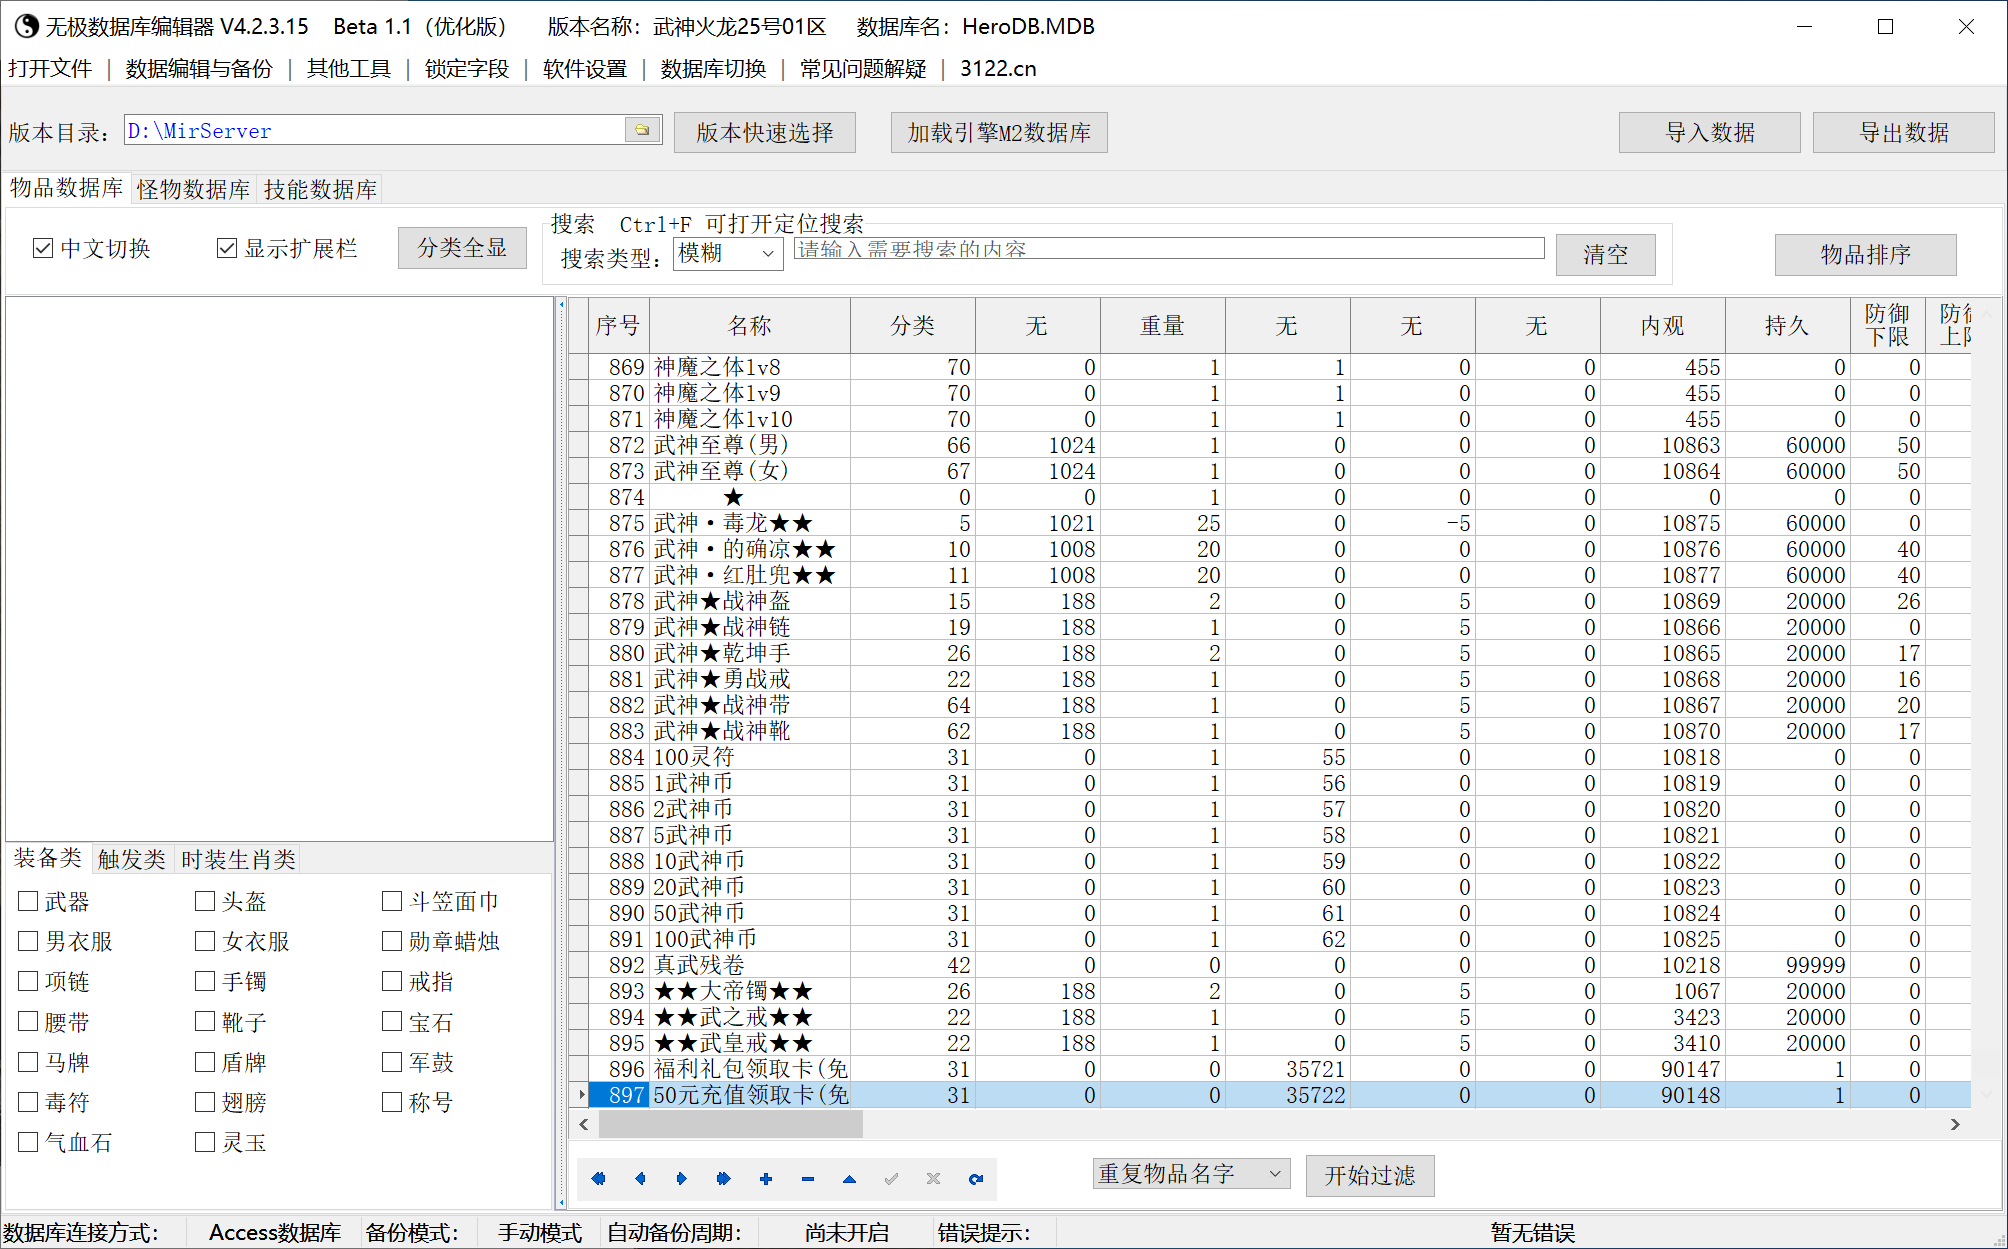
Task: Click the 加载引擎M2数据库 button
Action: tap(999, 132)
